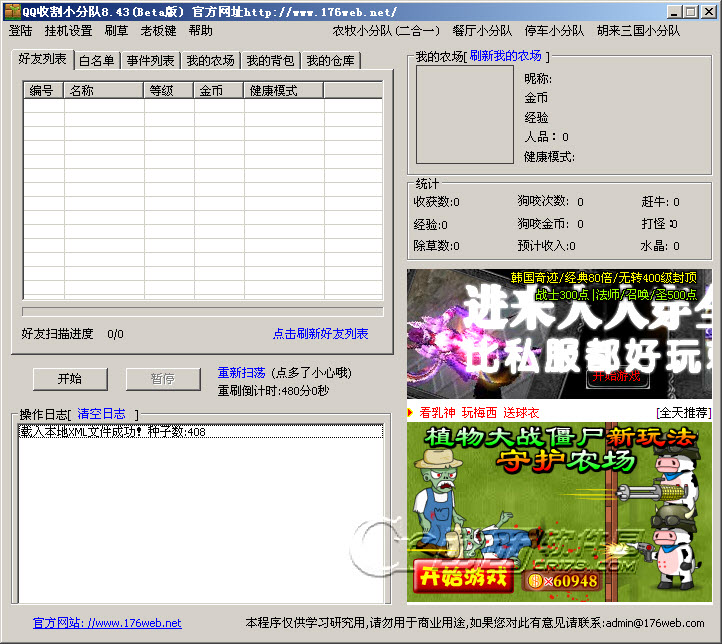The image size is (722, 644).
Task: Click the farm avatar picture box
Action: pyautogui.click(x=465, y=115)
